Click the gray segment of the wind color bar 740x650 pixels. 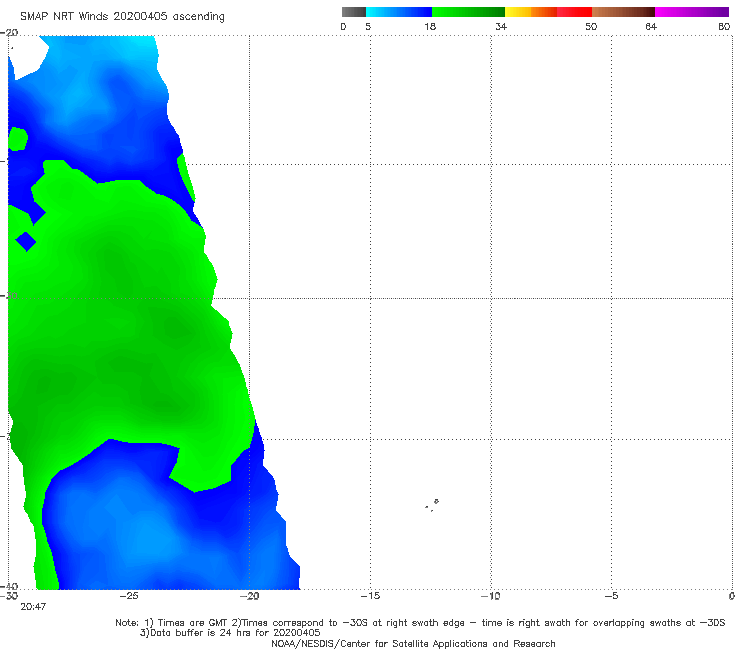pyautogui.click(x=353, y=12)
